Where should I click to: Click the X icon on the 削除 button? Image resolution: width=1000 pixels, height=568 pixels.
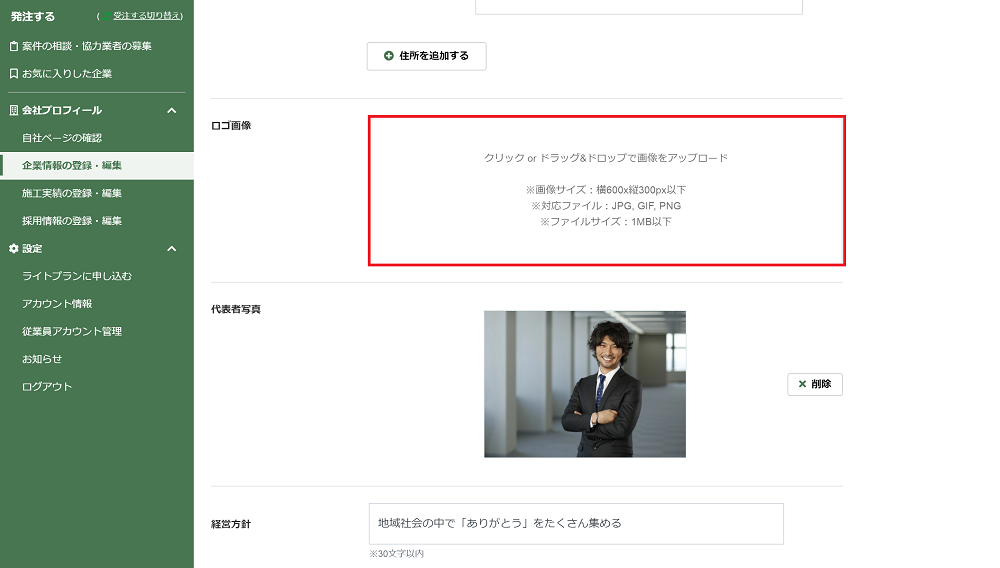pos(802,384)
